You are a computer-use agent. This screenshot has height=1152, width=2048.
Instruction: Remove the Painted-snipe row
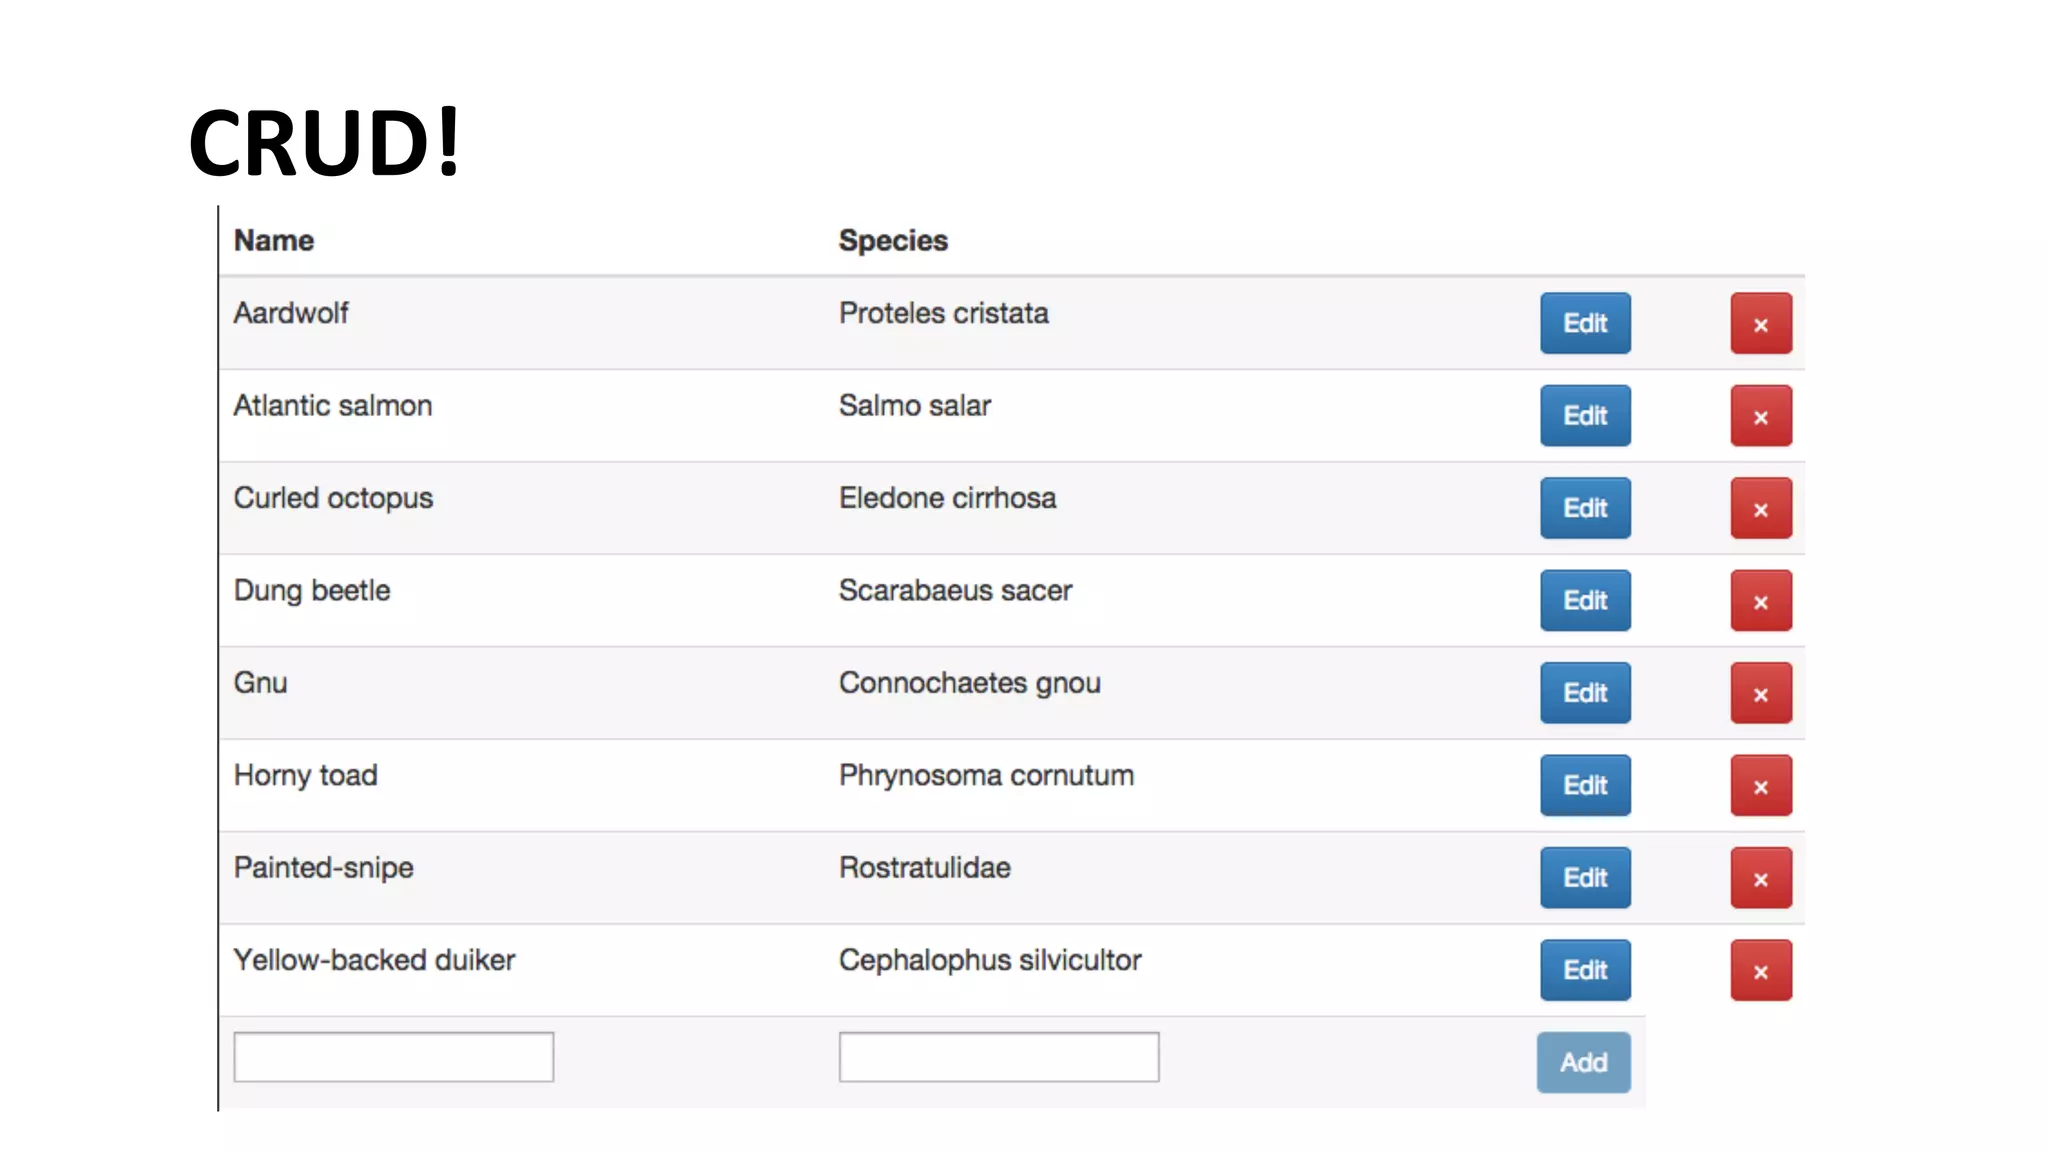(x=1760, y=878)
